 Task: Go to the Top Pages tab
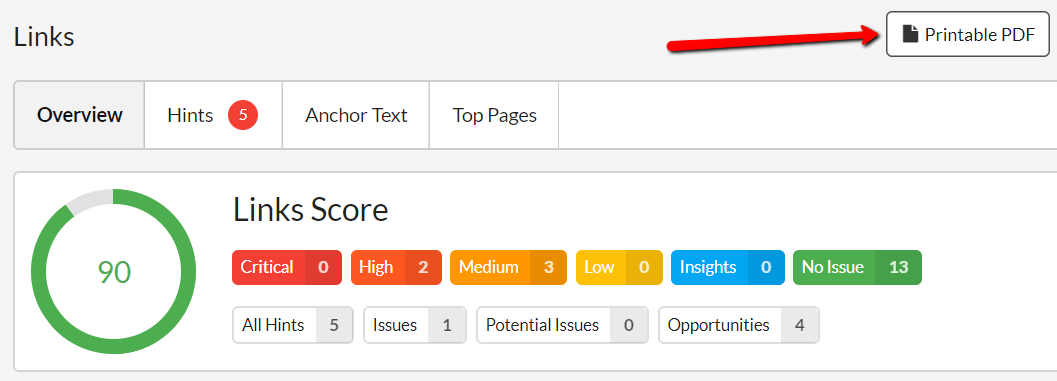(494, 115)
